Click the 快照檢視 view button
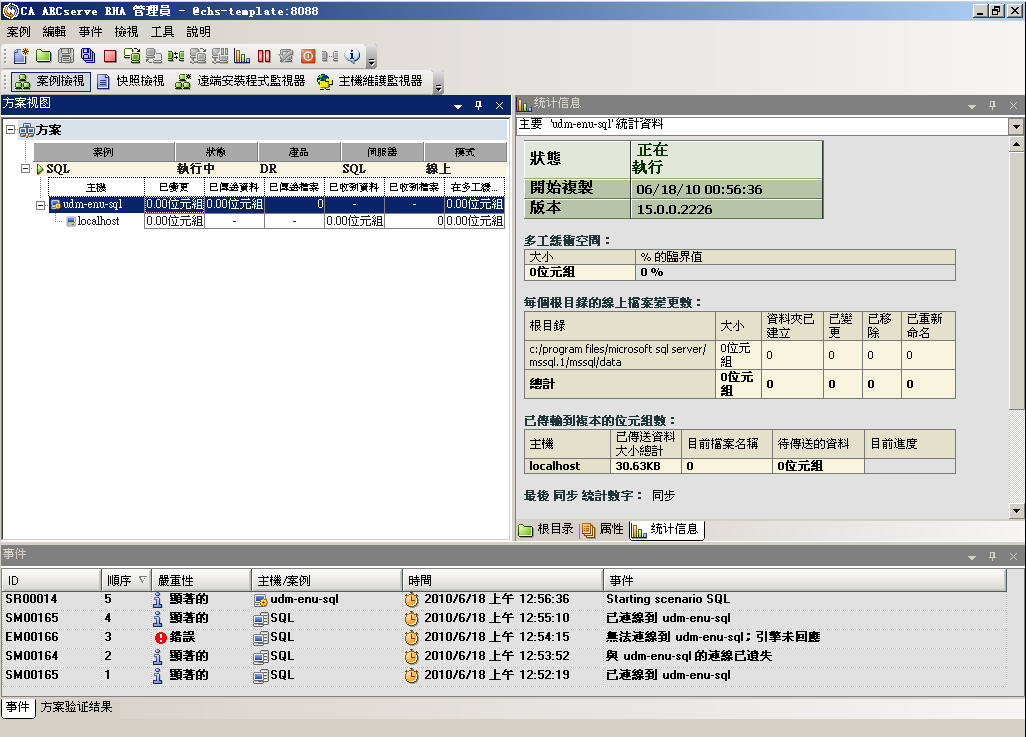Viewport: 1026px width, 737px height. coord(130,81)
